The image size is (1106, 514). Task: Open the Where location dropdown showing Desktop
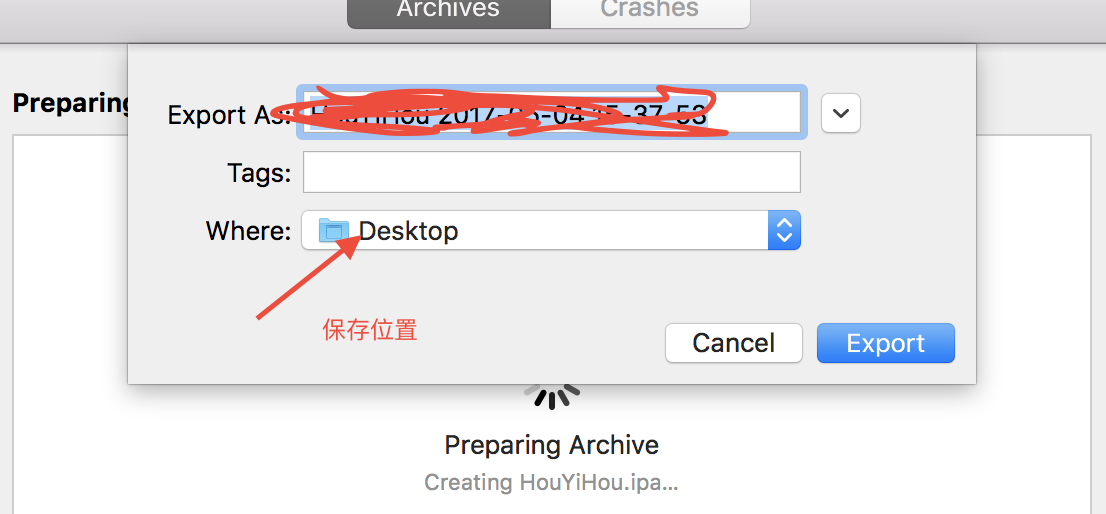point(551,230)
